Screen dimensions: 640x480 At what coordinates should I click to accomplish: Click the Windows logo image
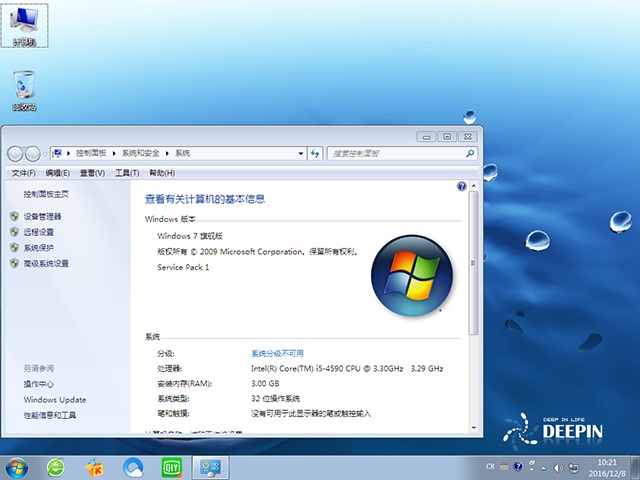[x=412, y=276]
